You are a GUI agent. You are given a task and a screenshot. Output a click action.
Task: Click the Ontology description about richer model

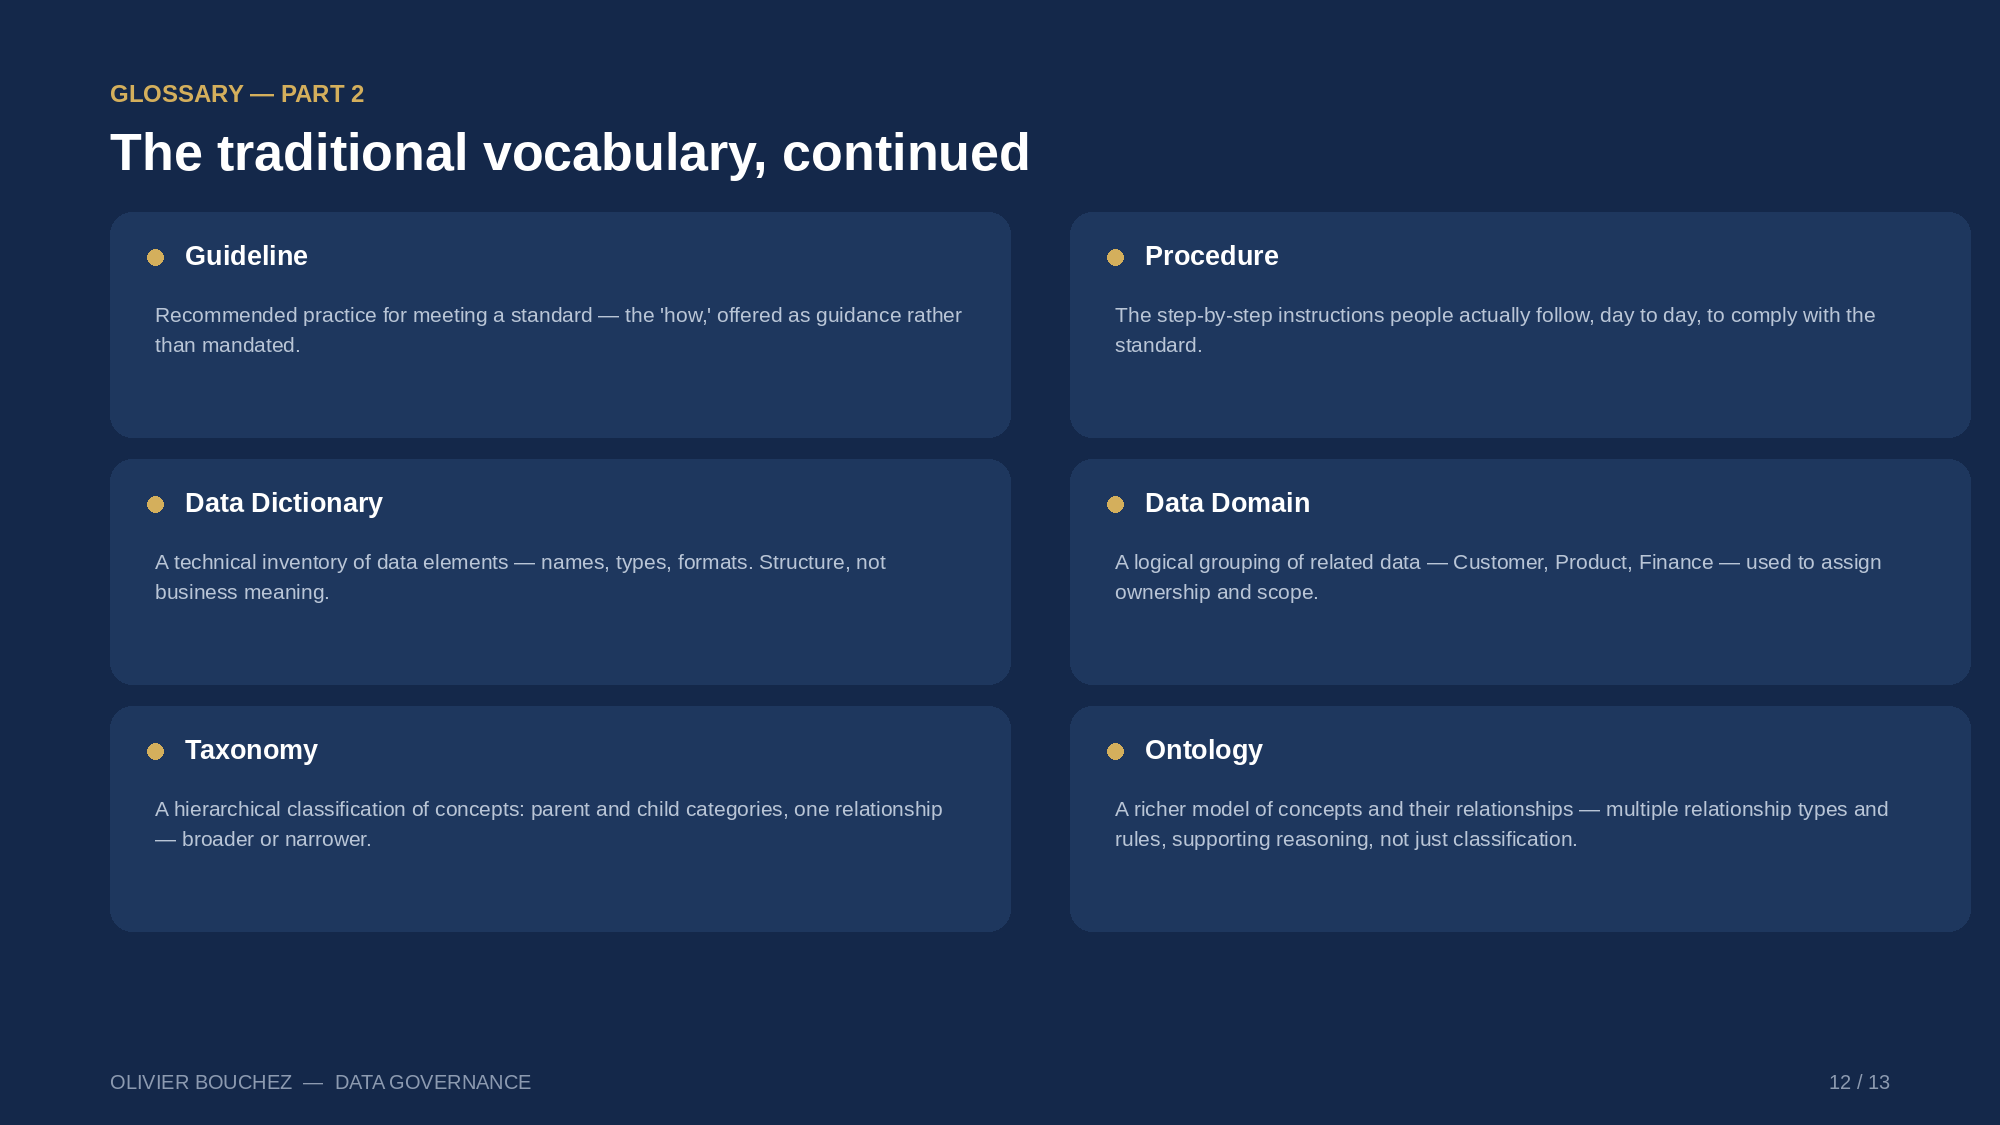coord(1501,824)
